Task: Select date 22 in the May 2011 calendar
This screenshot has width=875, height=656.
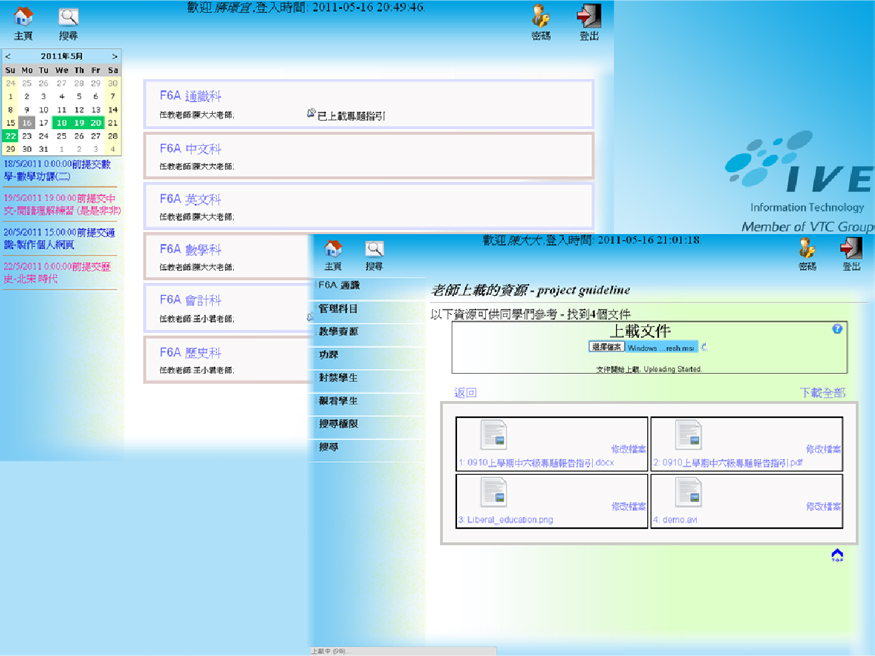Action: 10,136
